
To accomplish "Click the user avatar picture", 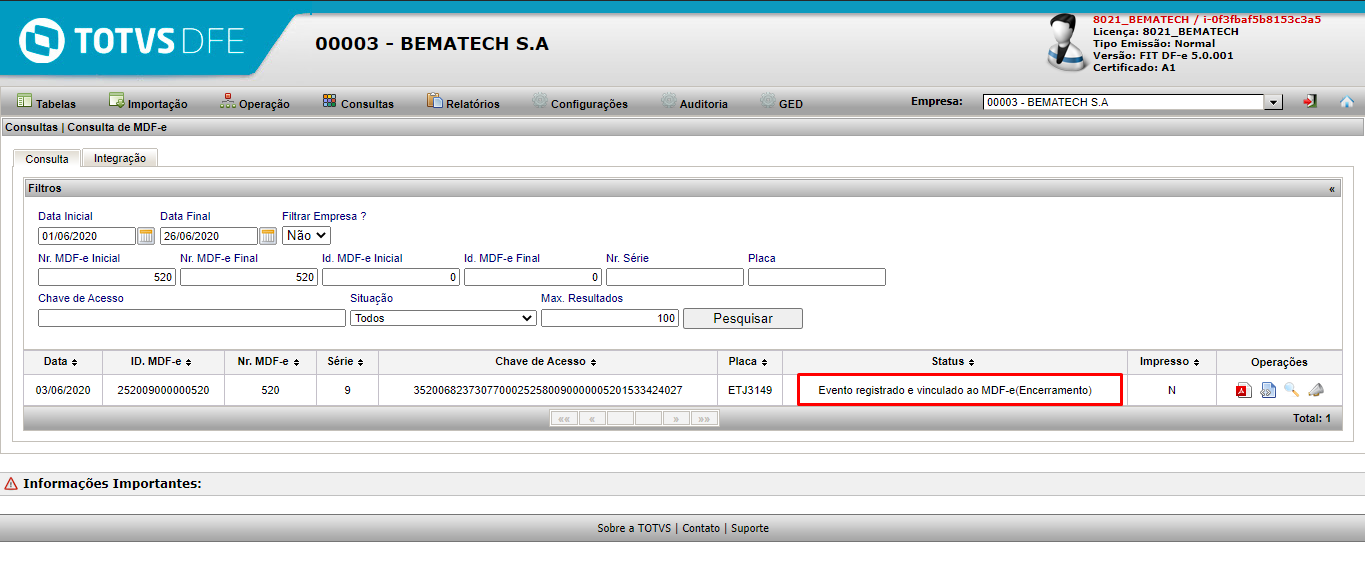I will click(x=1067, y=43).
